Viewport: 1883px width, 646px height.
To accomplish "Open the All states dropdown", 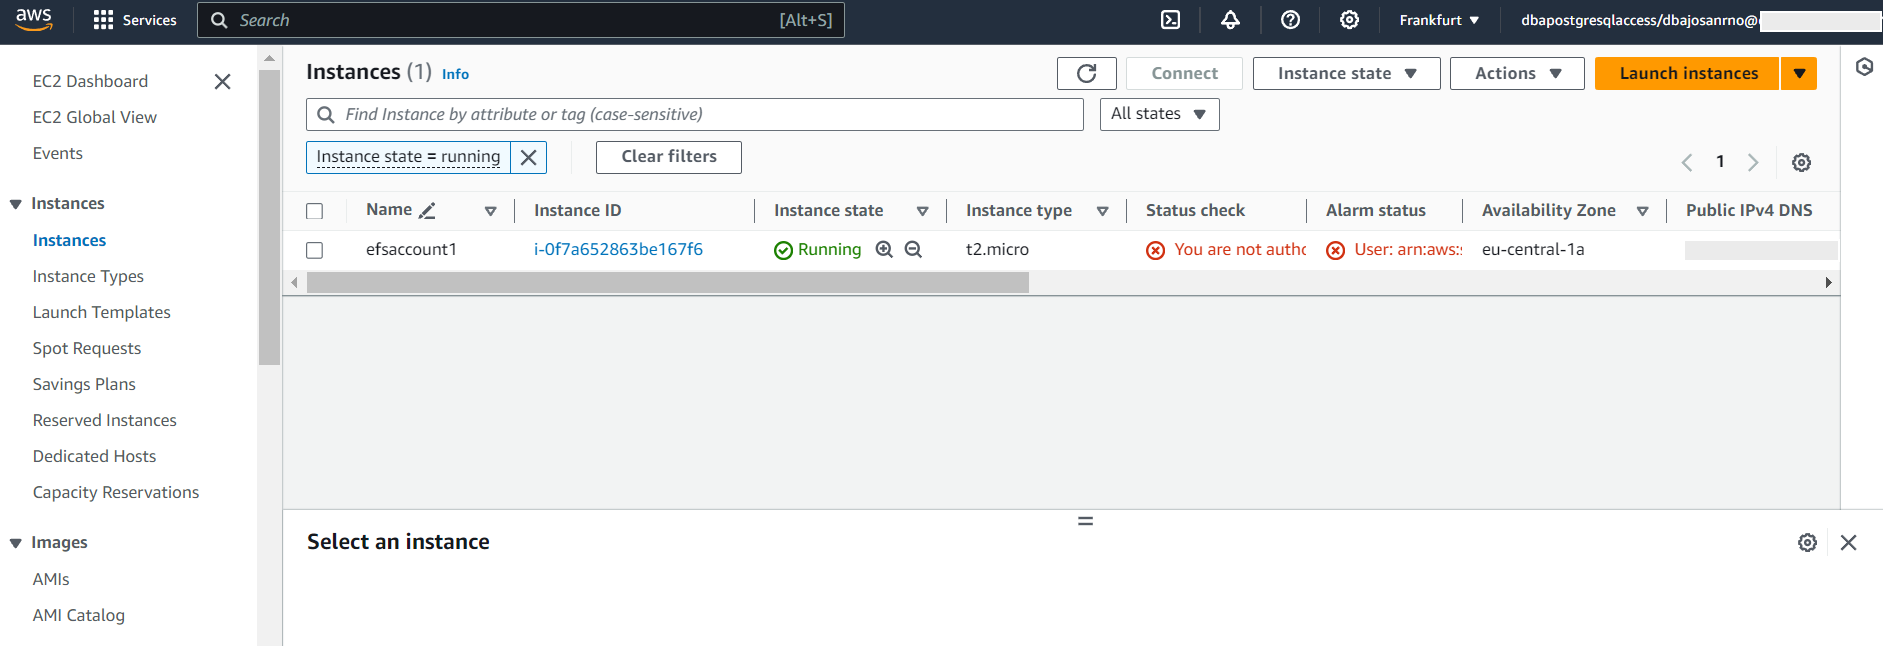I will click(x=1159, y=114).
